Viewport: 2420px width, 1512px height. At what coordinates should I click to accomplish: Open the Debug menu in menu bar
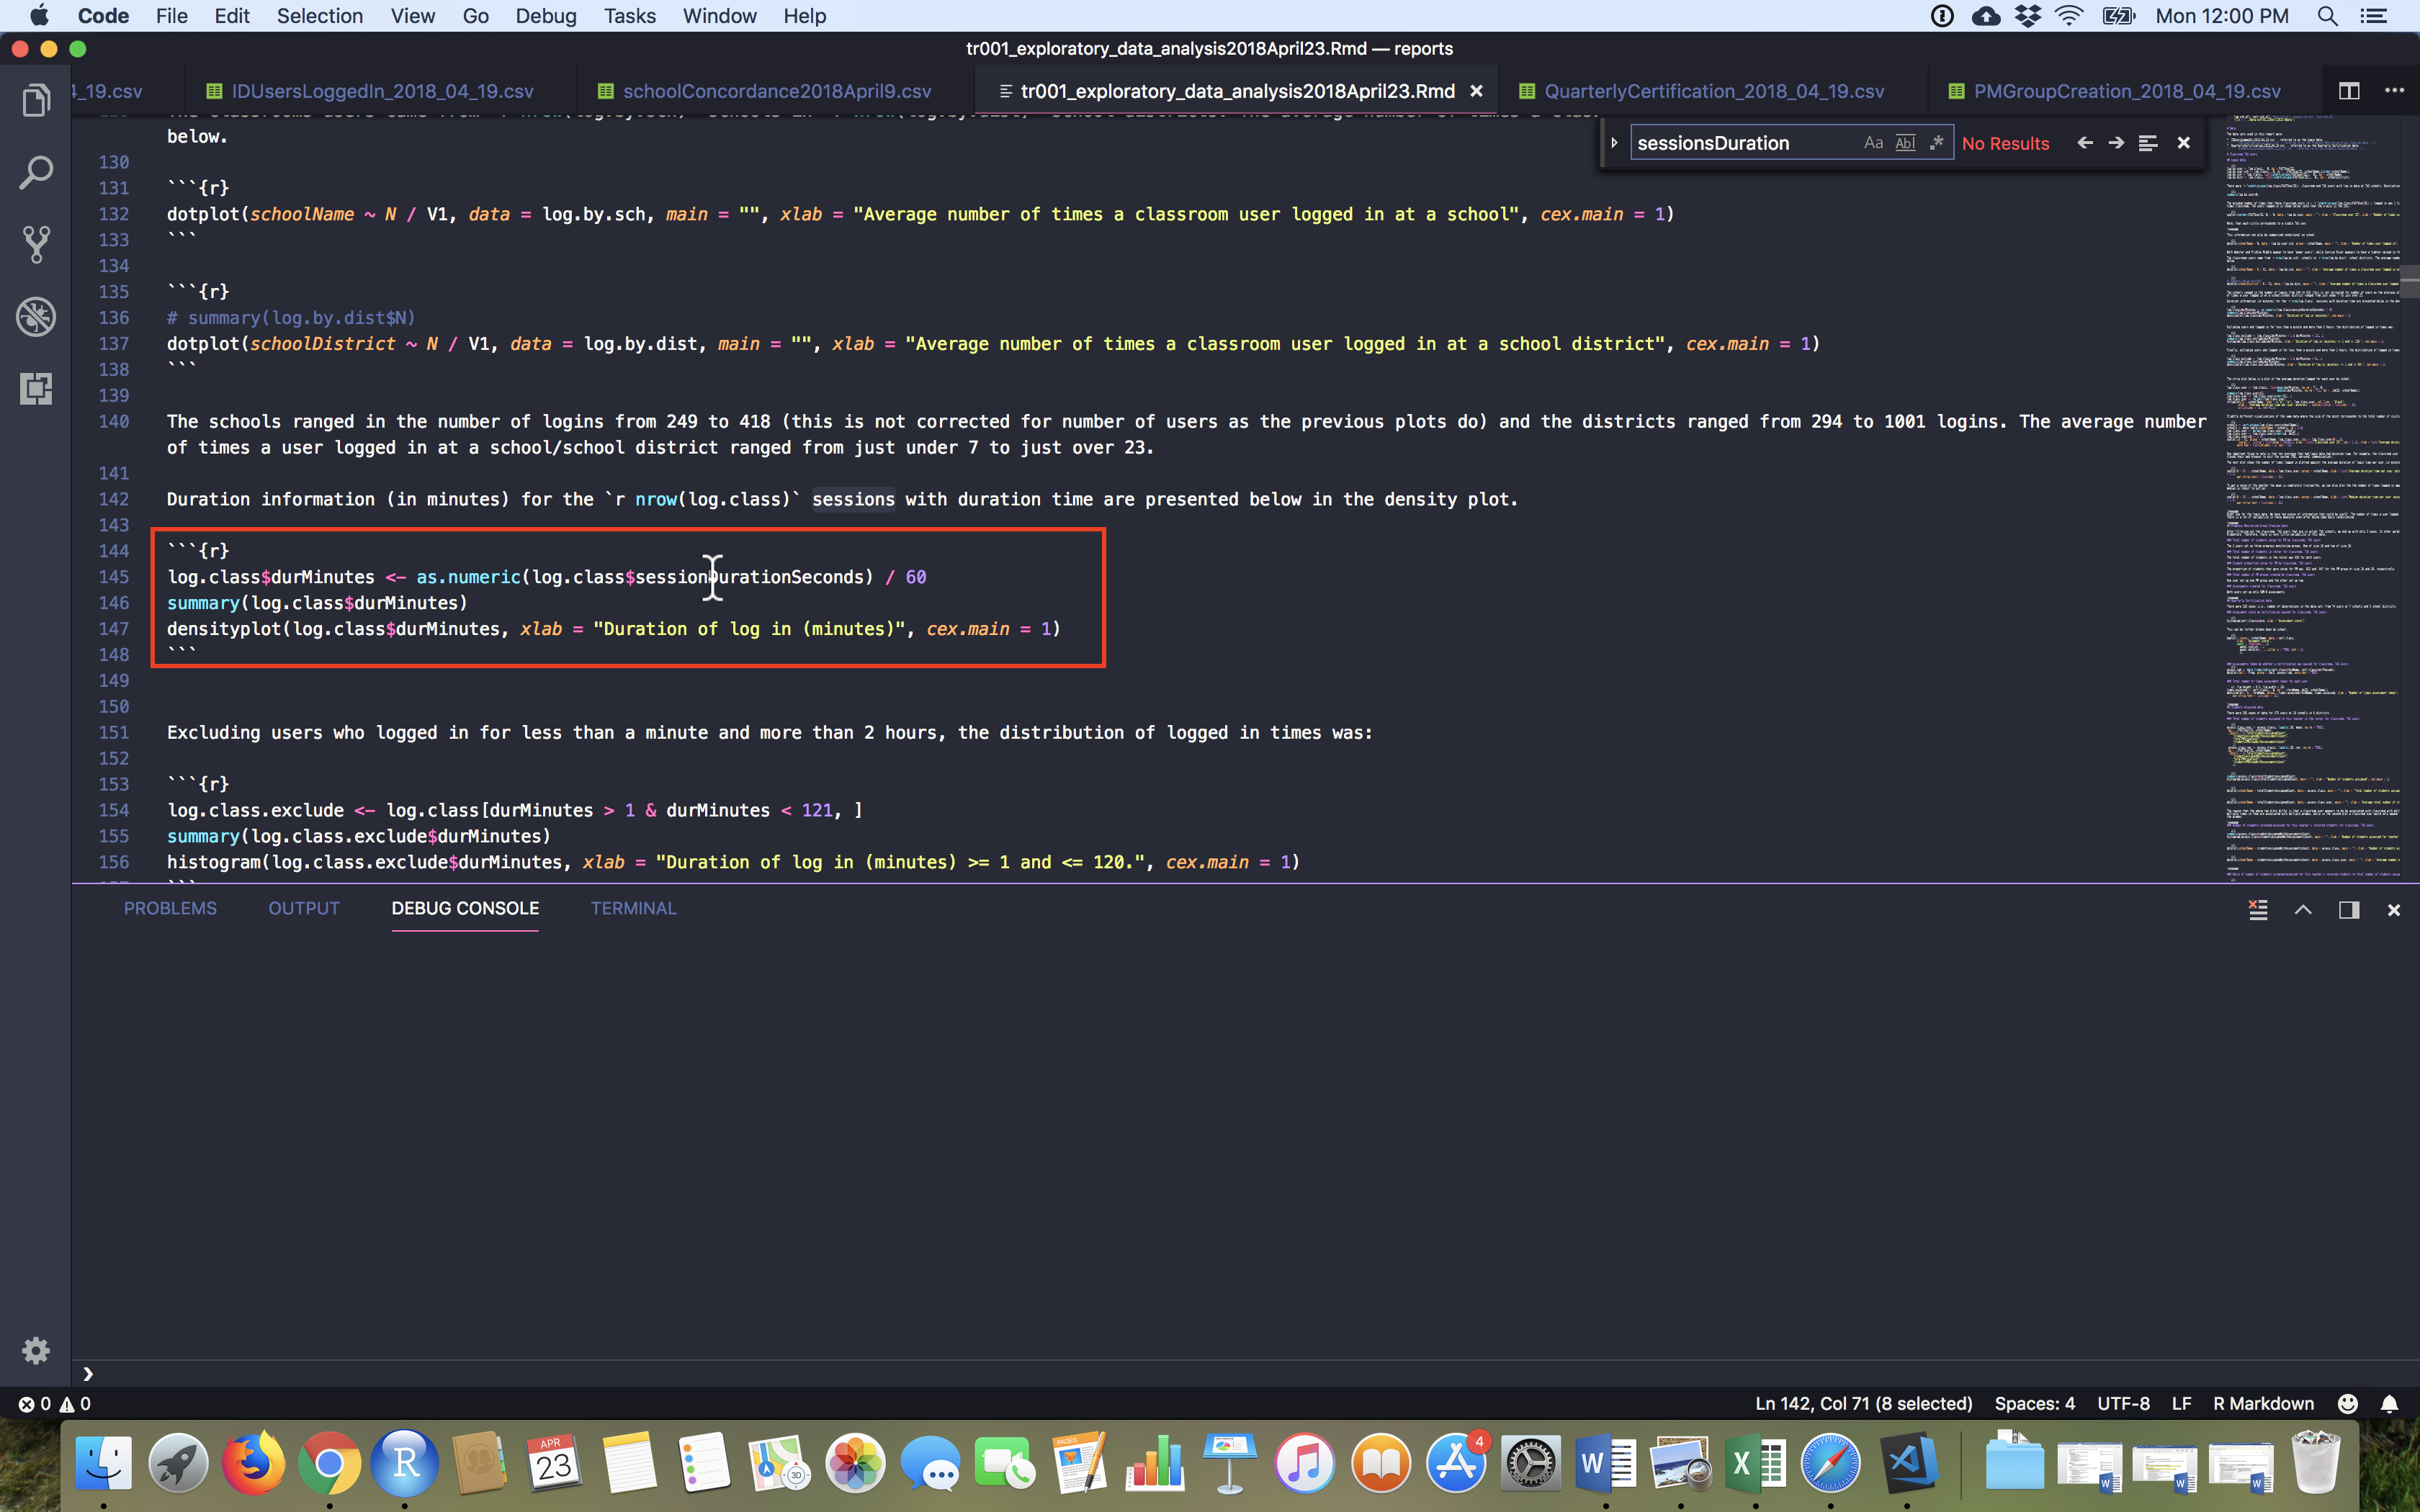[x=545, y=16]
